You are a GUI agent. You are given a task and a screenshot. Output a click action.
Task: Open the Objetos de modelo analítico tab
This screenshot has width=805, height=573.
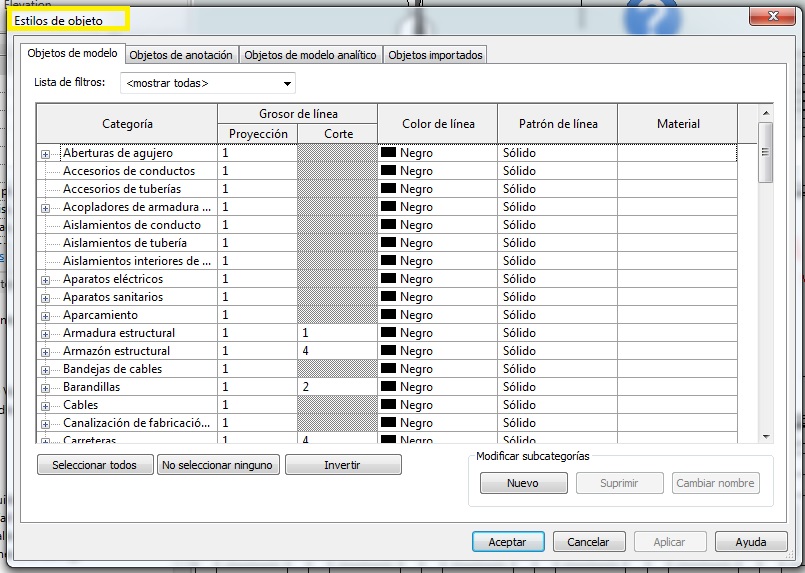(x=311, y=55)
